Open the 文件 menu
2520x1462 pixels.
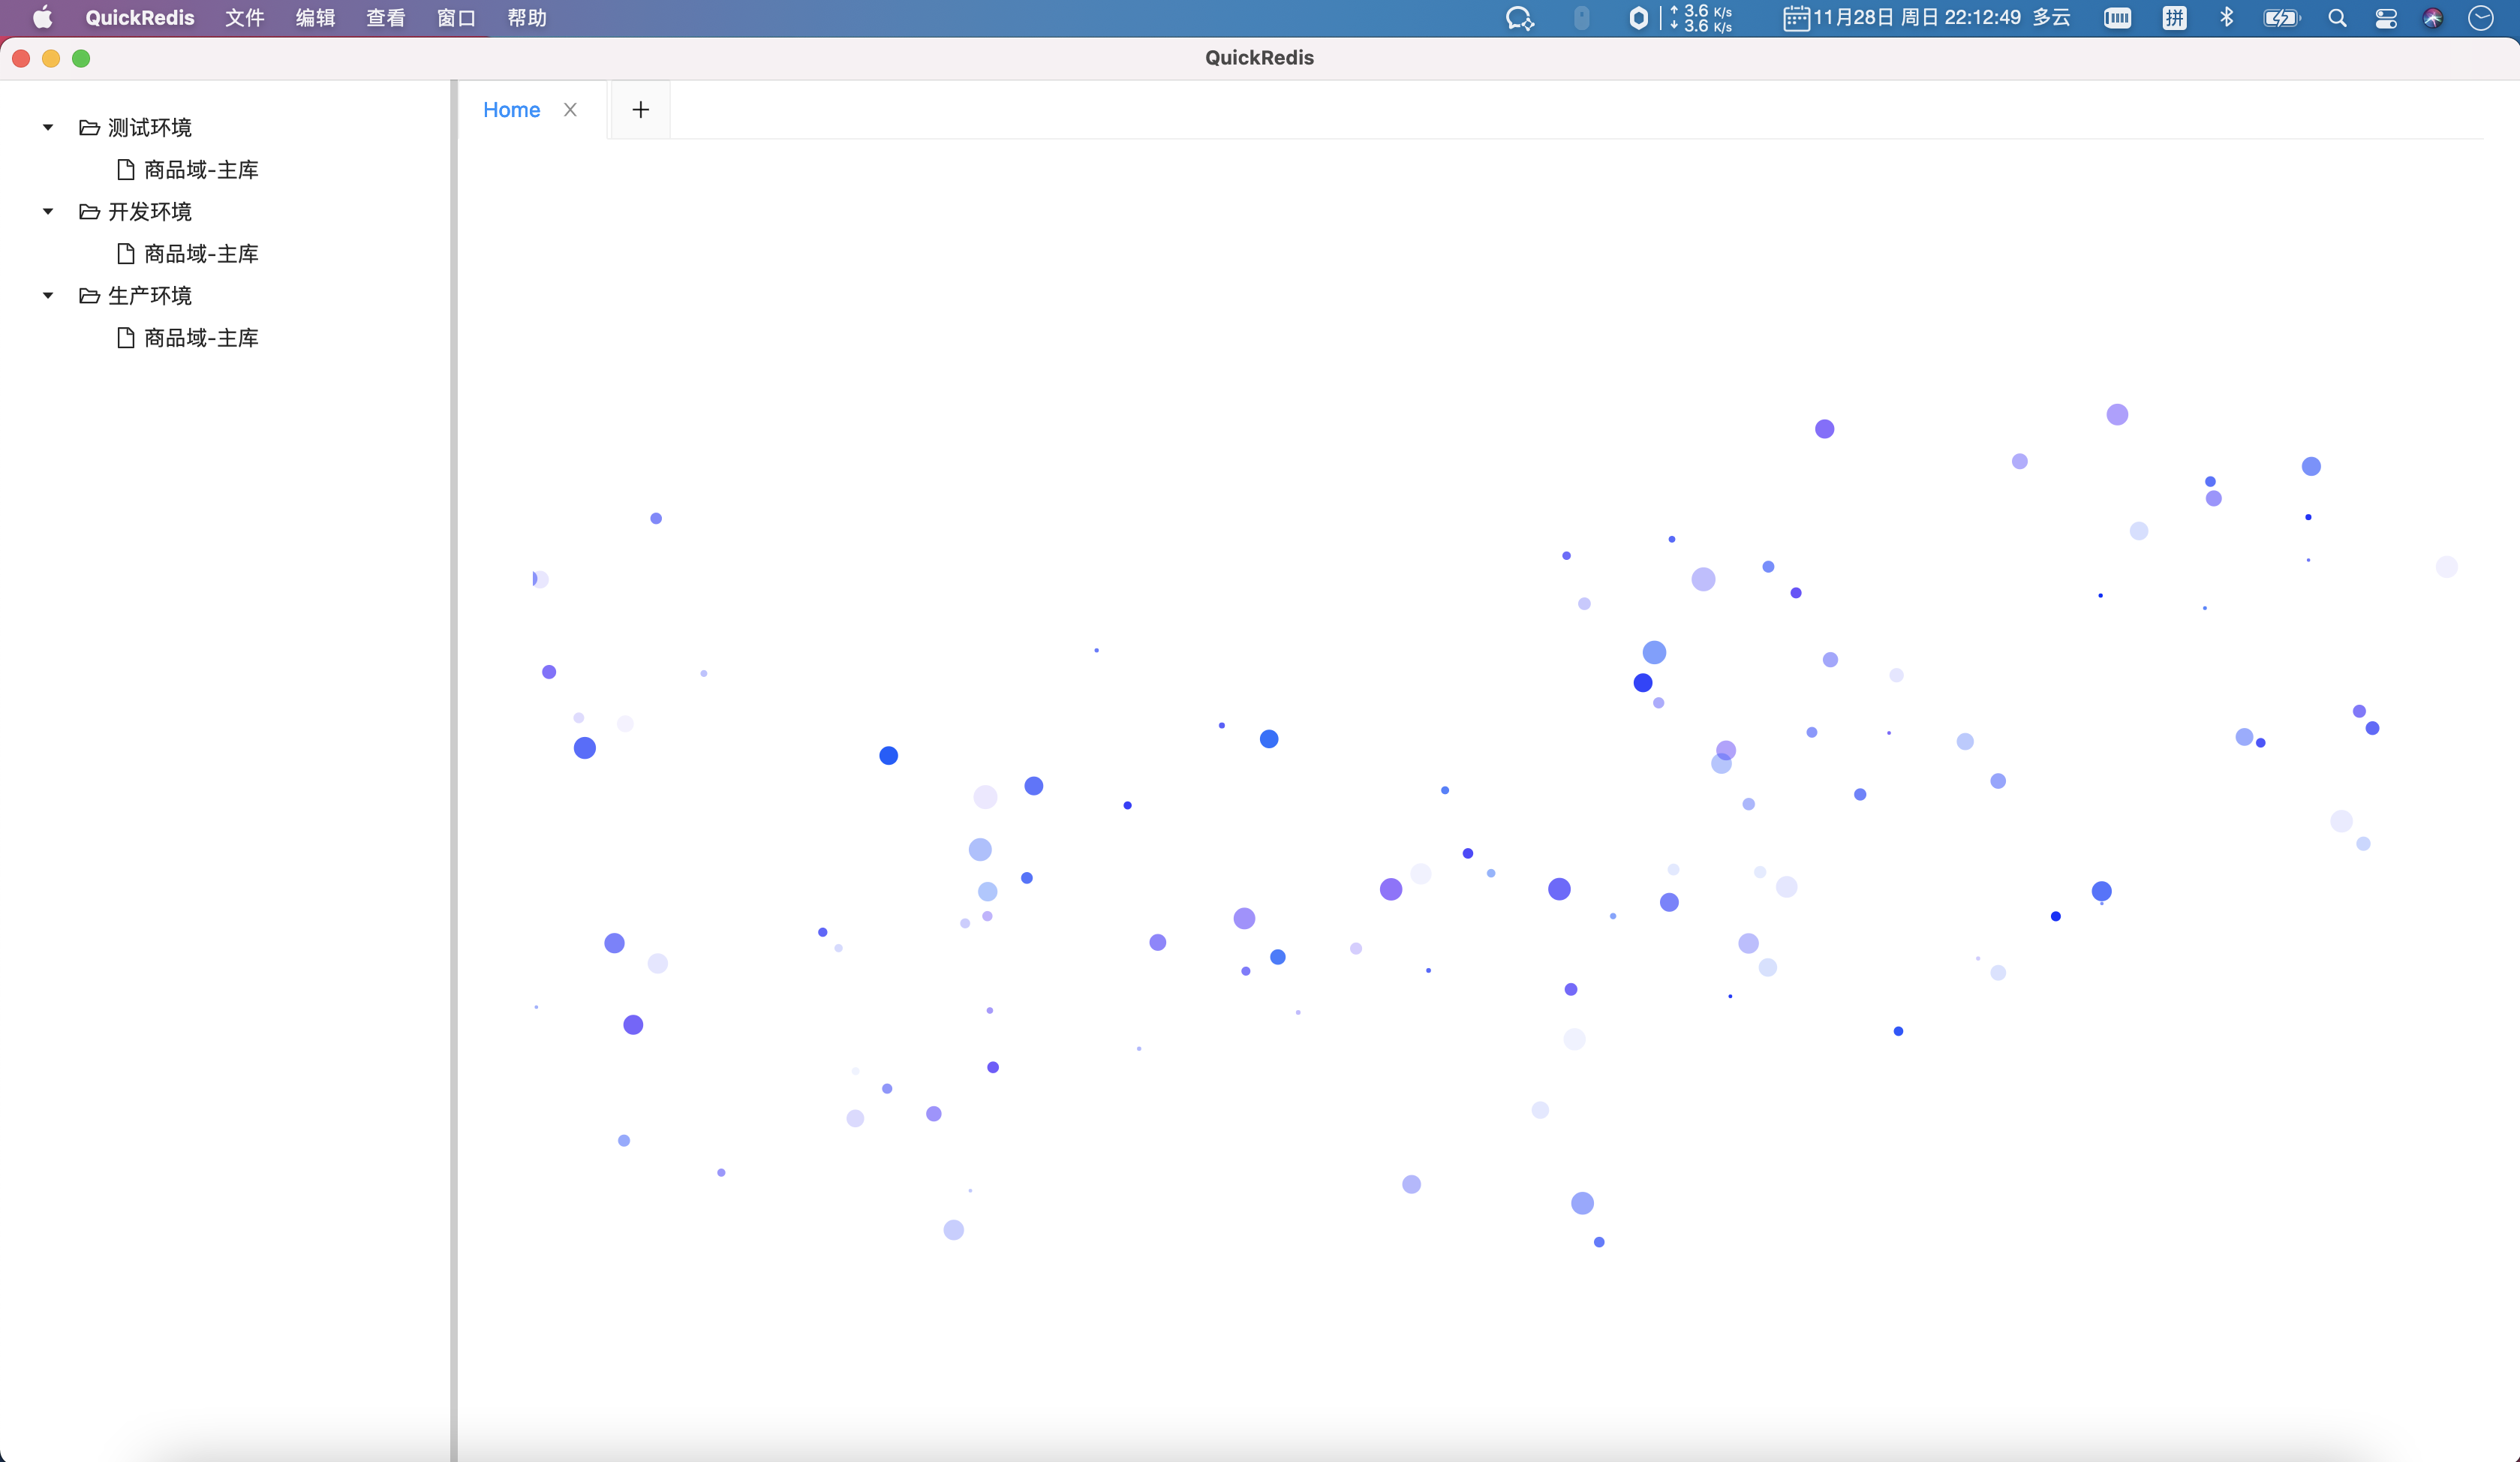pos(244,18)
